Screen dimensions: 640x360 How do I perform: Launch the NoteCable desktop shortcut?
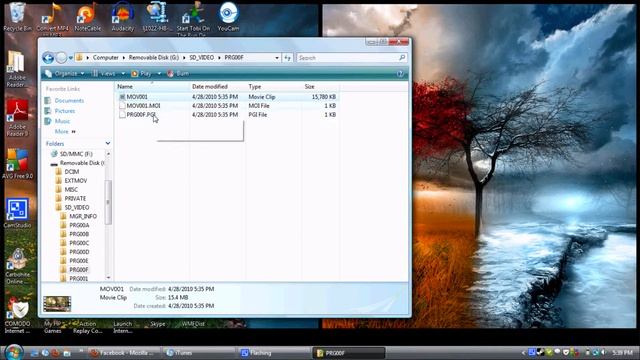click(87, 16)
